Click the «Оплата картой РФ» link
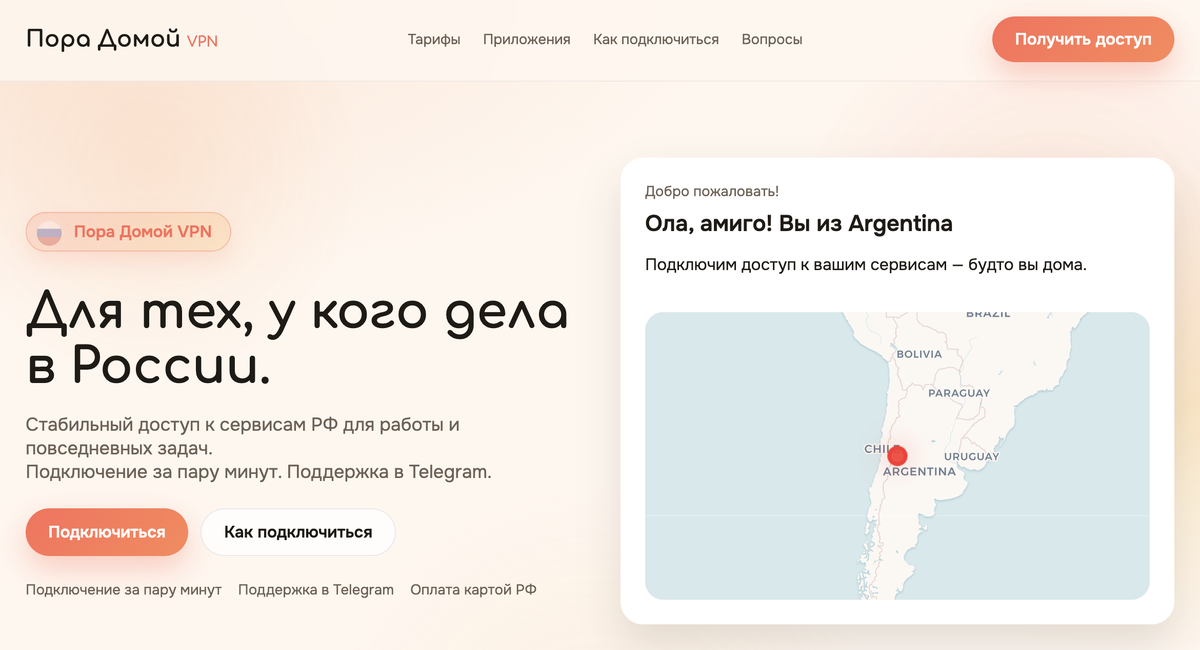 pyautogui.click(x=473, y=589)
